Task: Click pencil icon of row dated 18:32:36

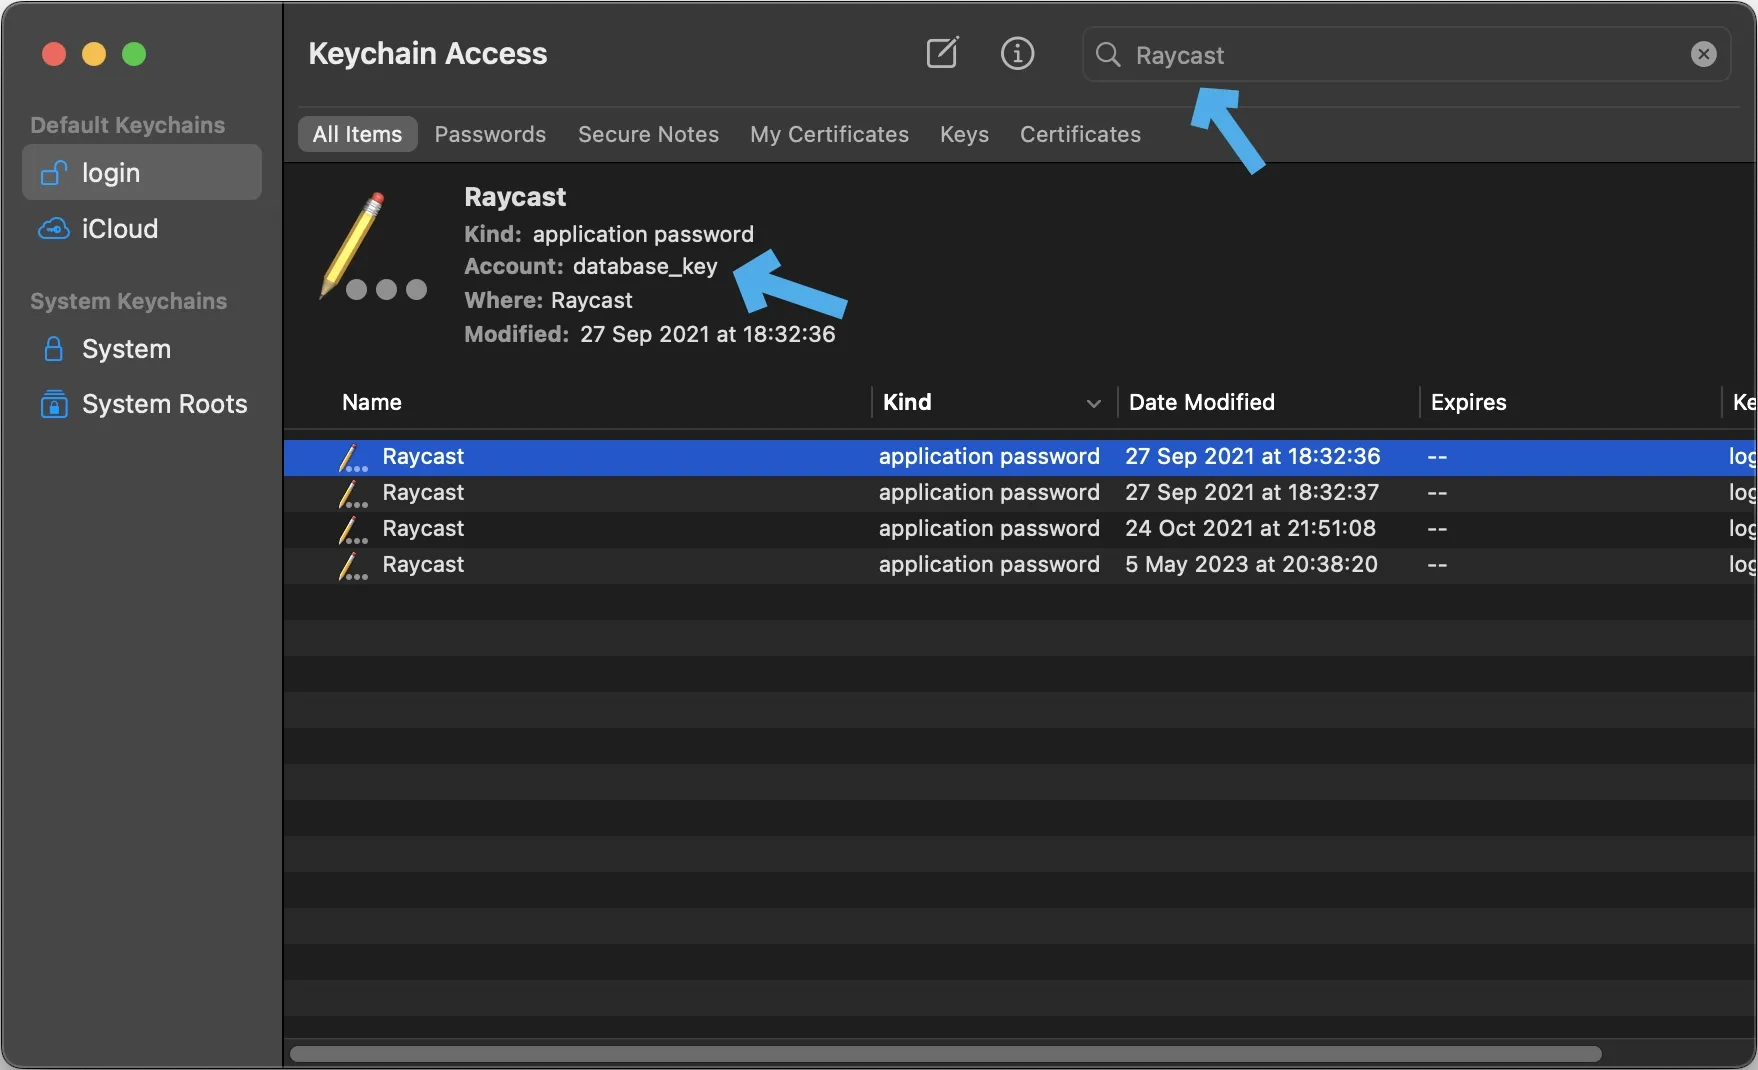Action: click(x=352, y=457)
